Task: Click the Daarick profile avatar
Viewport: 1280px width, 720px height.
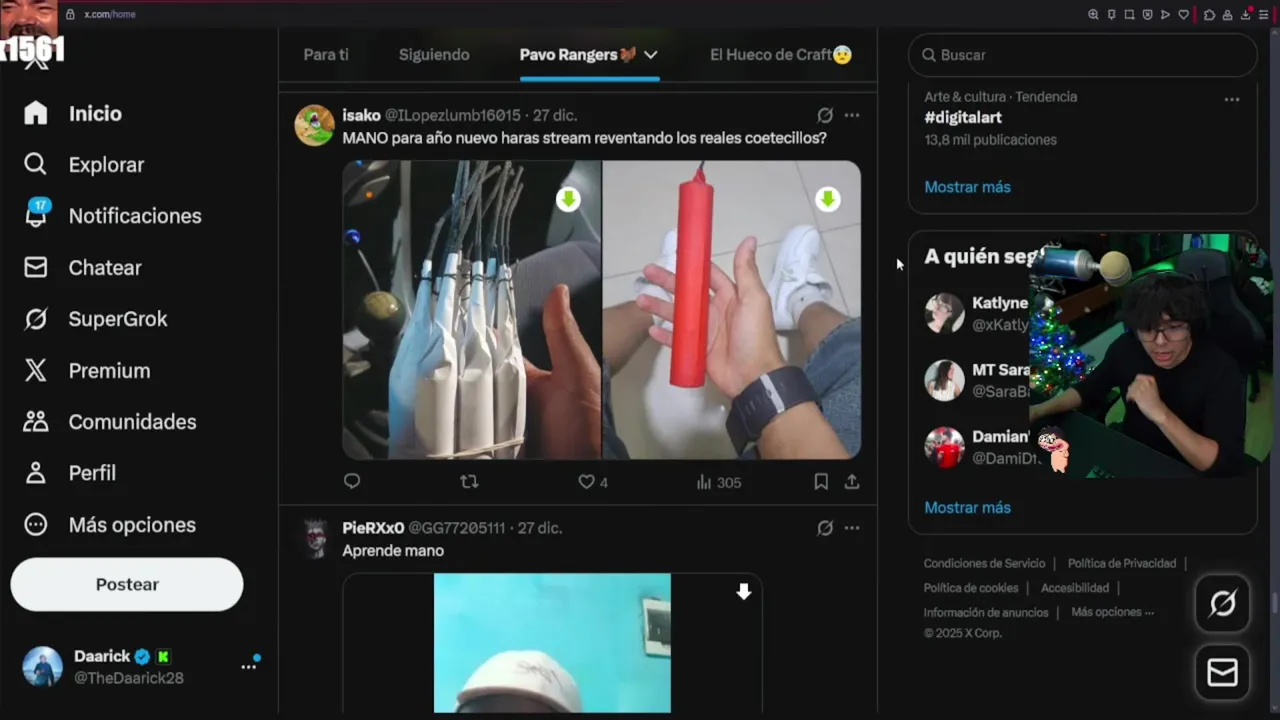Action: (x=43, y=666)
